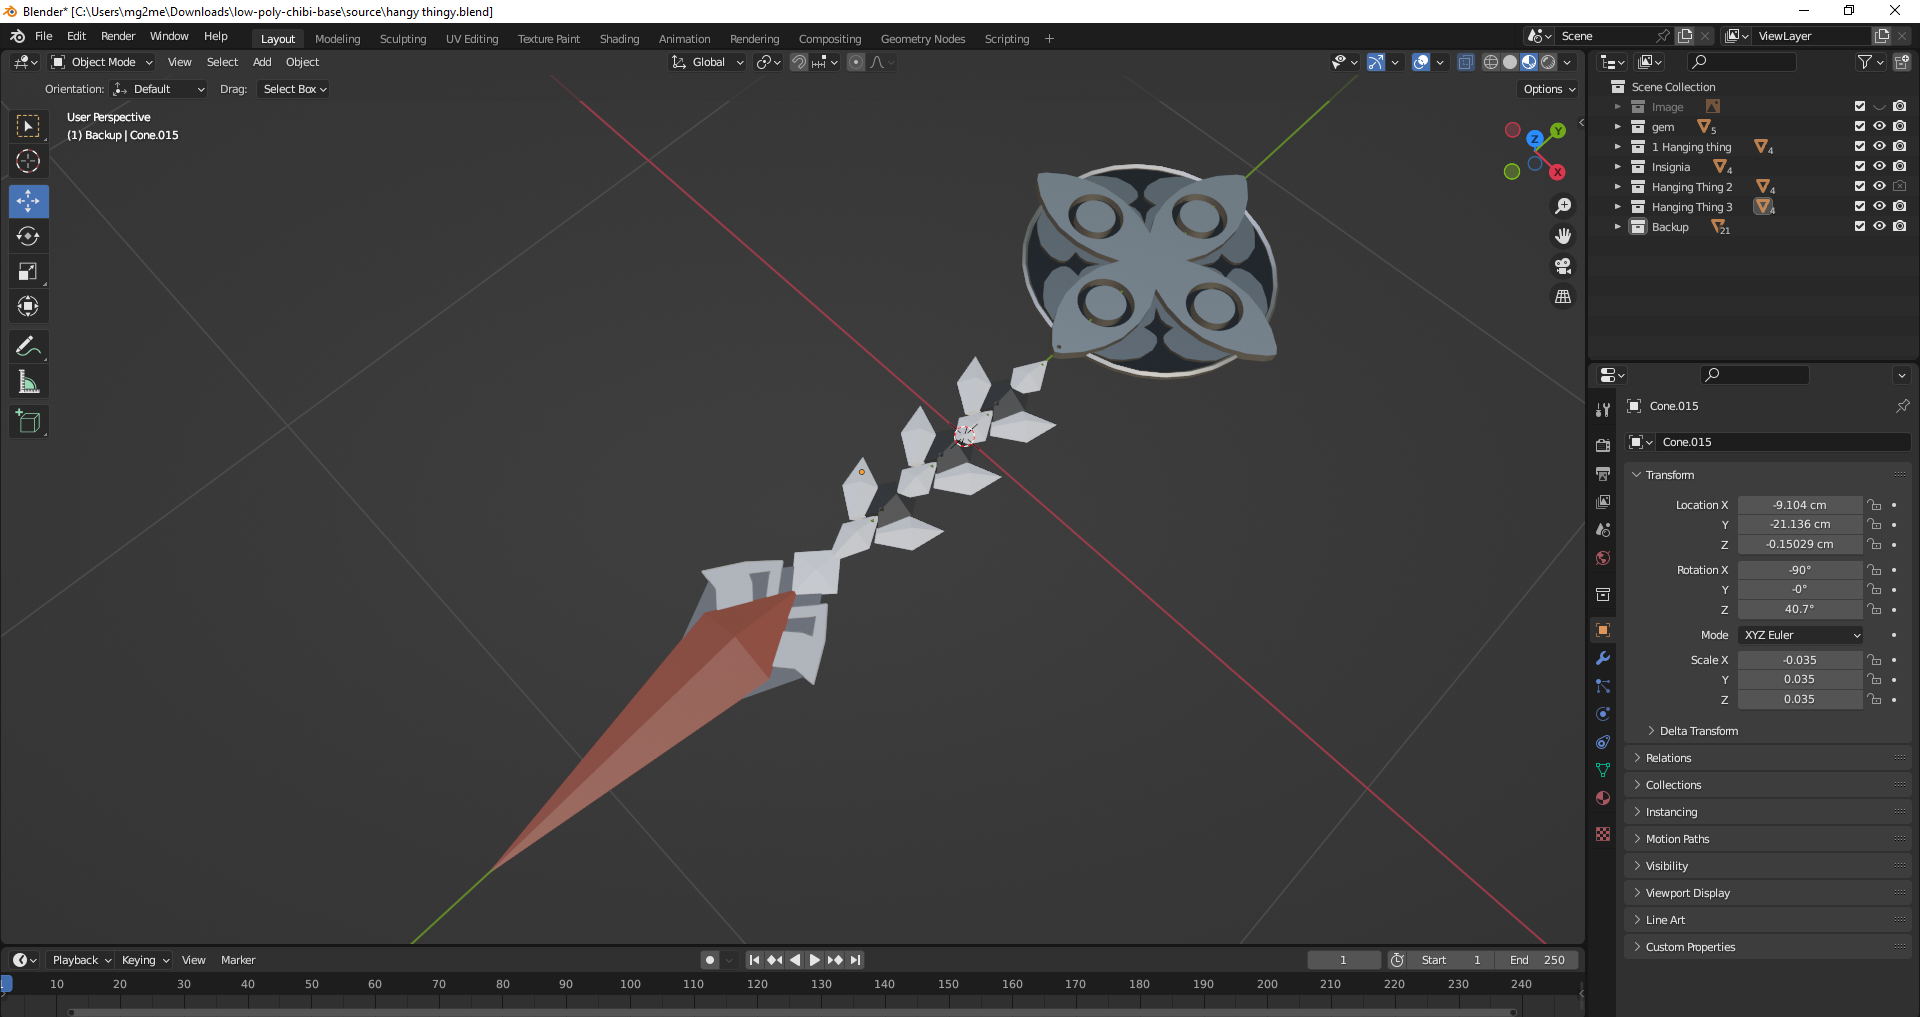The width and height of the screenshot is (1920, 1017).
Task: Click the 3D Cursor tool
Action: tap(28, 161)
